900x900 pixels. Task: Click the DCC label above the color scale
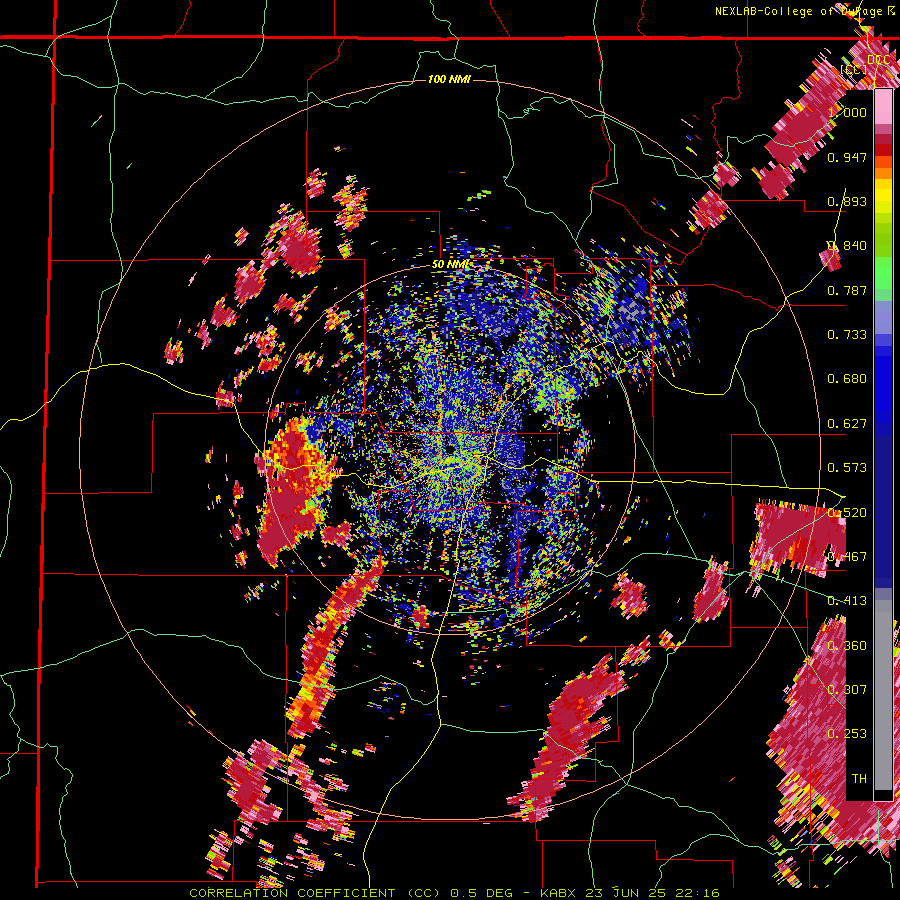pyautogui.click(x=878, y=60)
